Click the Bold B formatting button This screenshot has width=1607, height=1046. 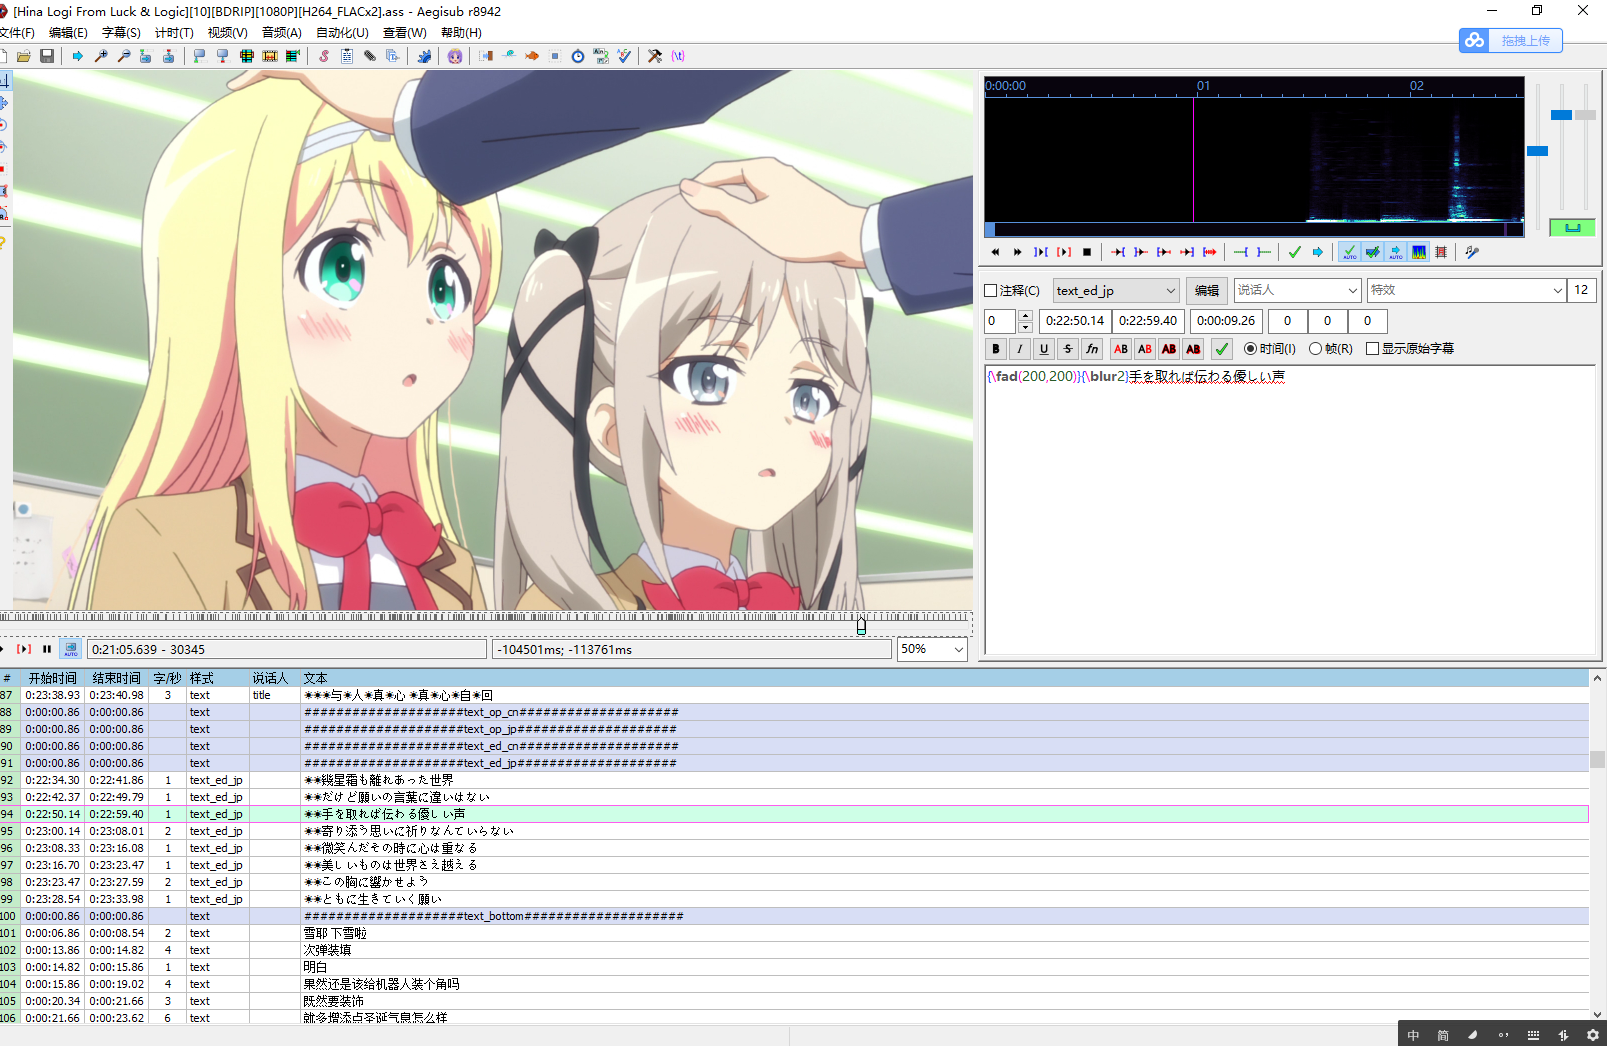pos(995,349)
